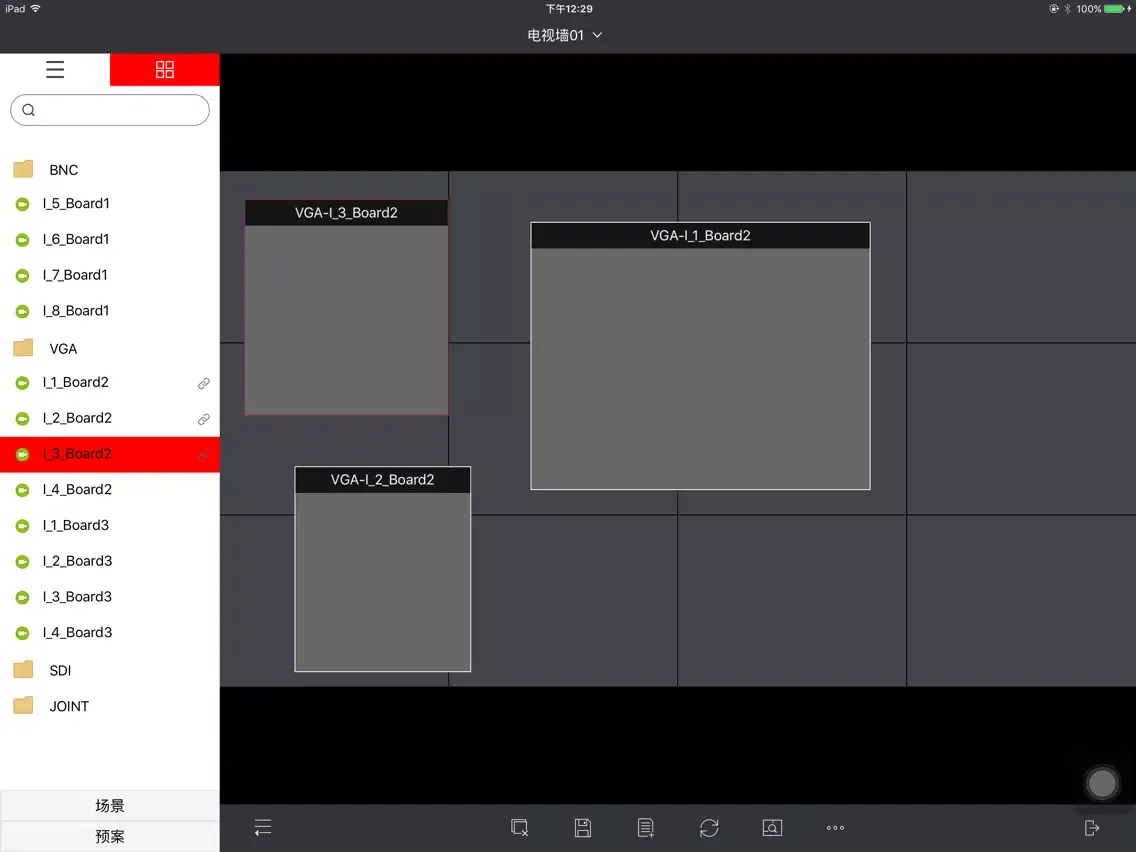The height and width of the screenshot is (852, 1136).
Task: Open the 电视墙01 dropdown
Action: (564, 35)
